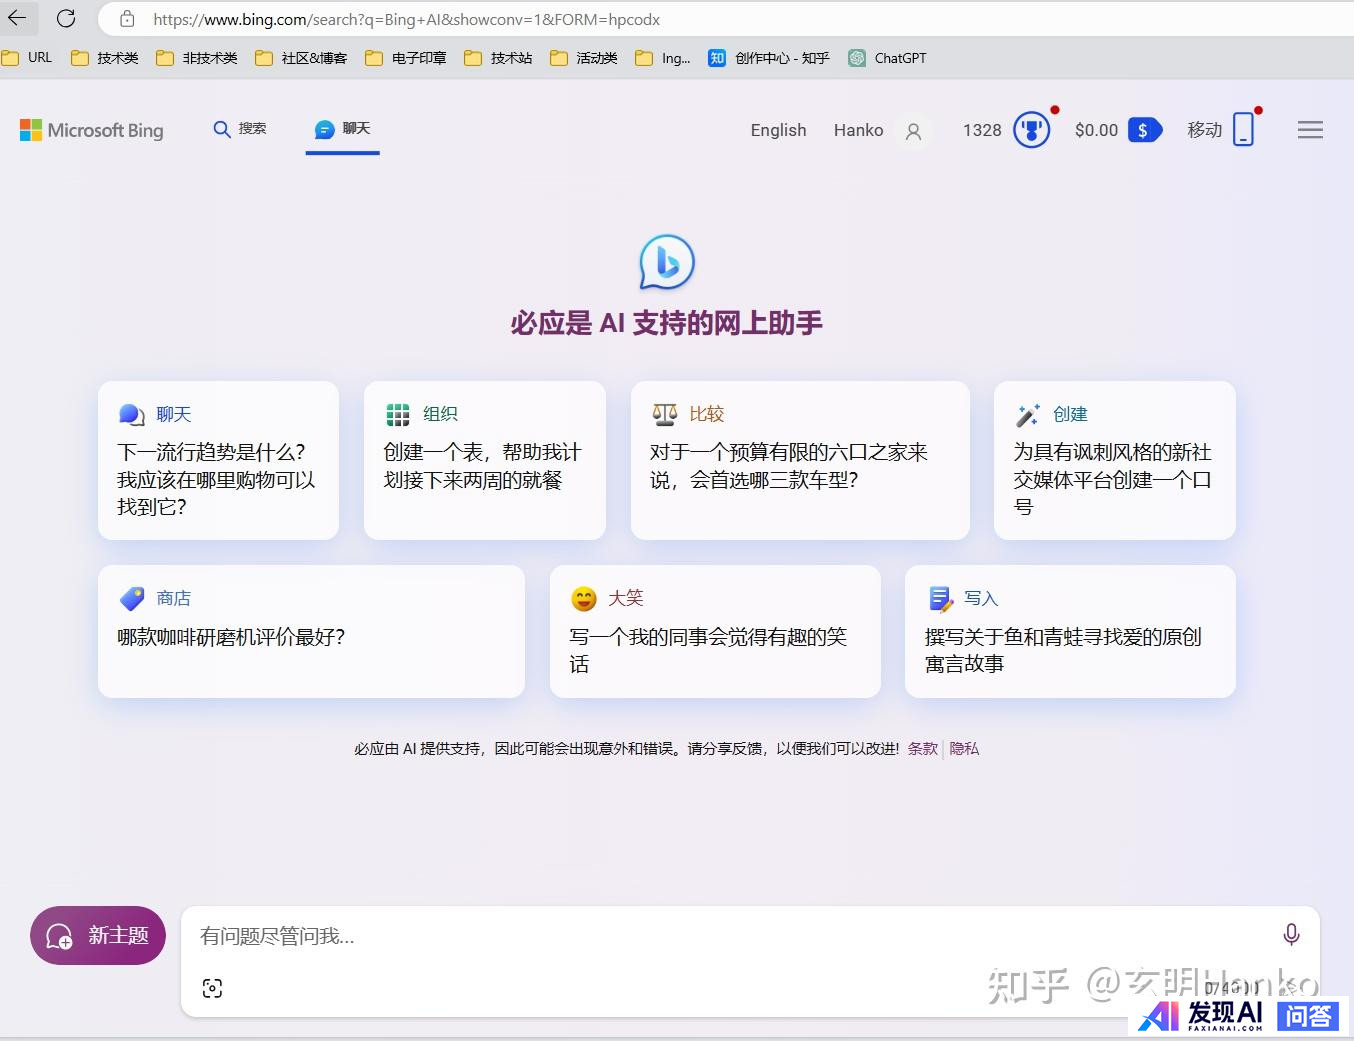Open the 条款 terms link
Screen dimensions: 1354x1041
click(922, 748)
